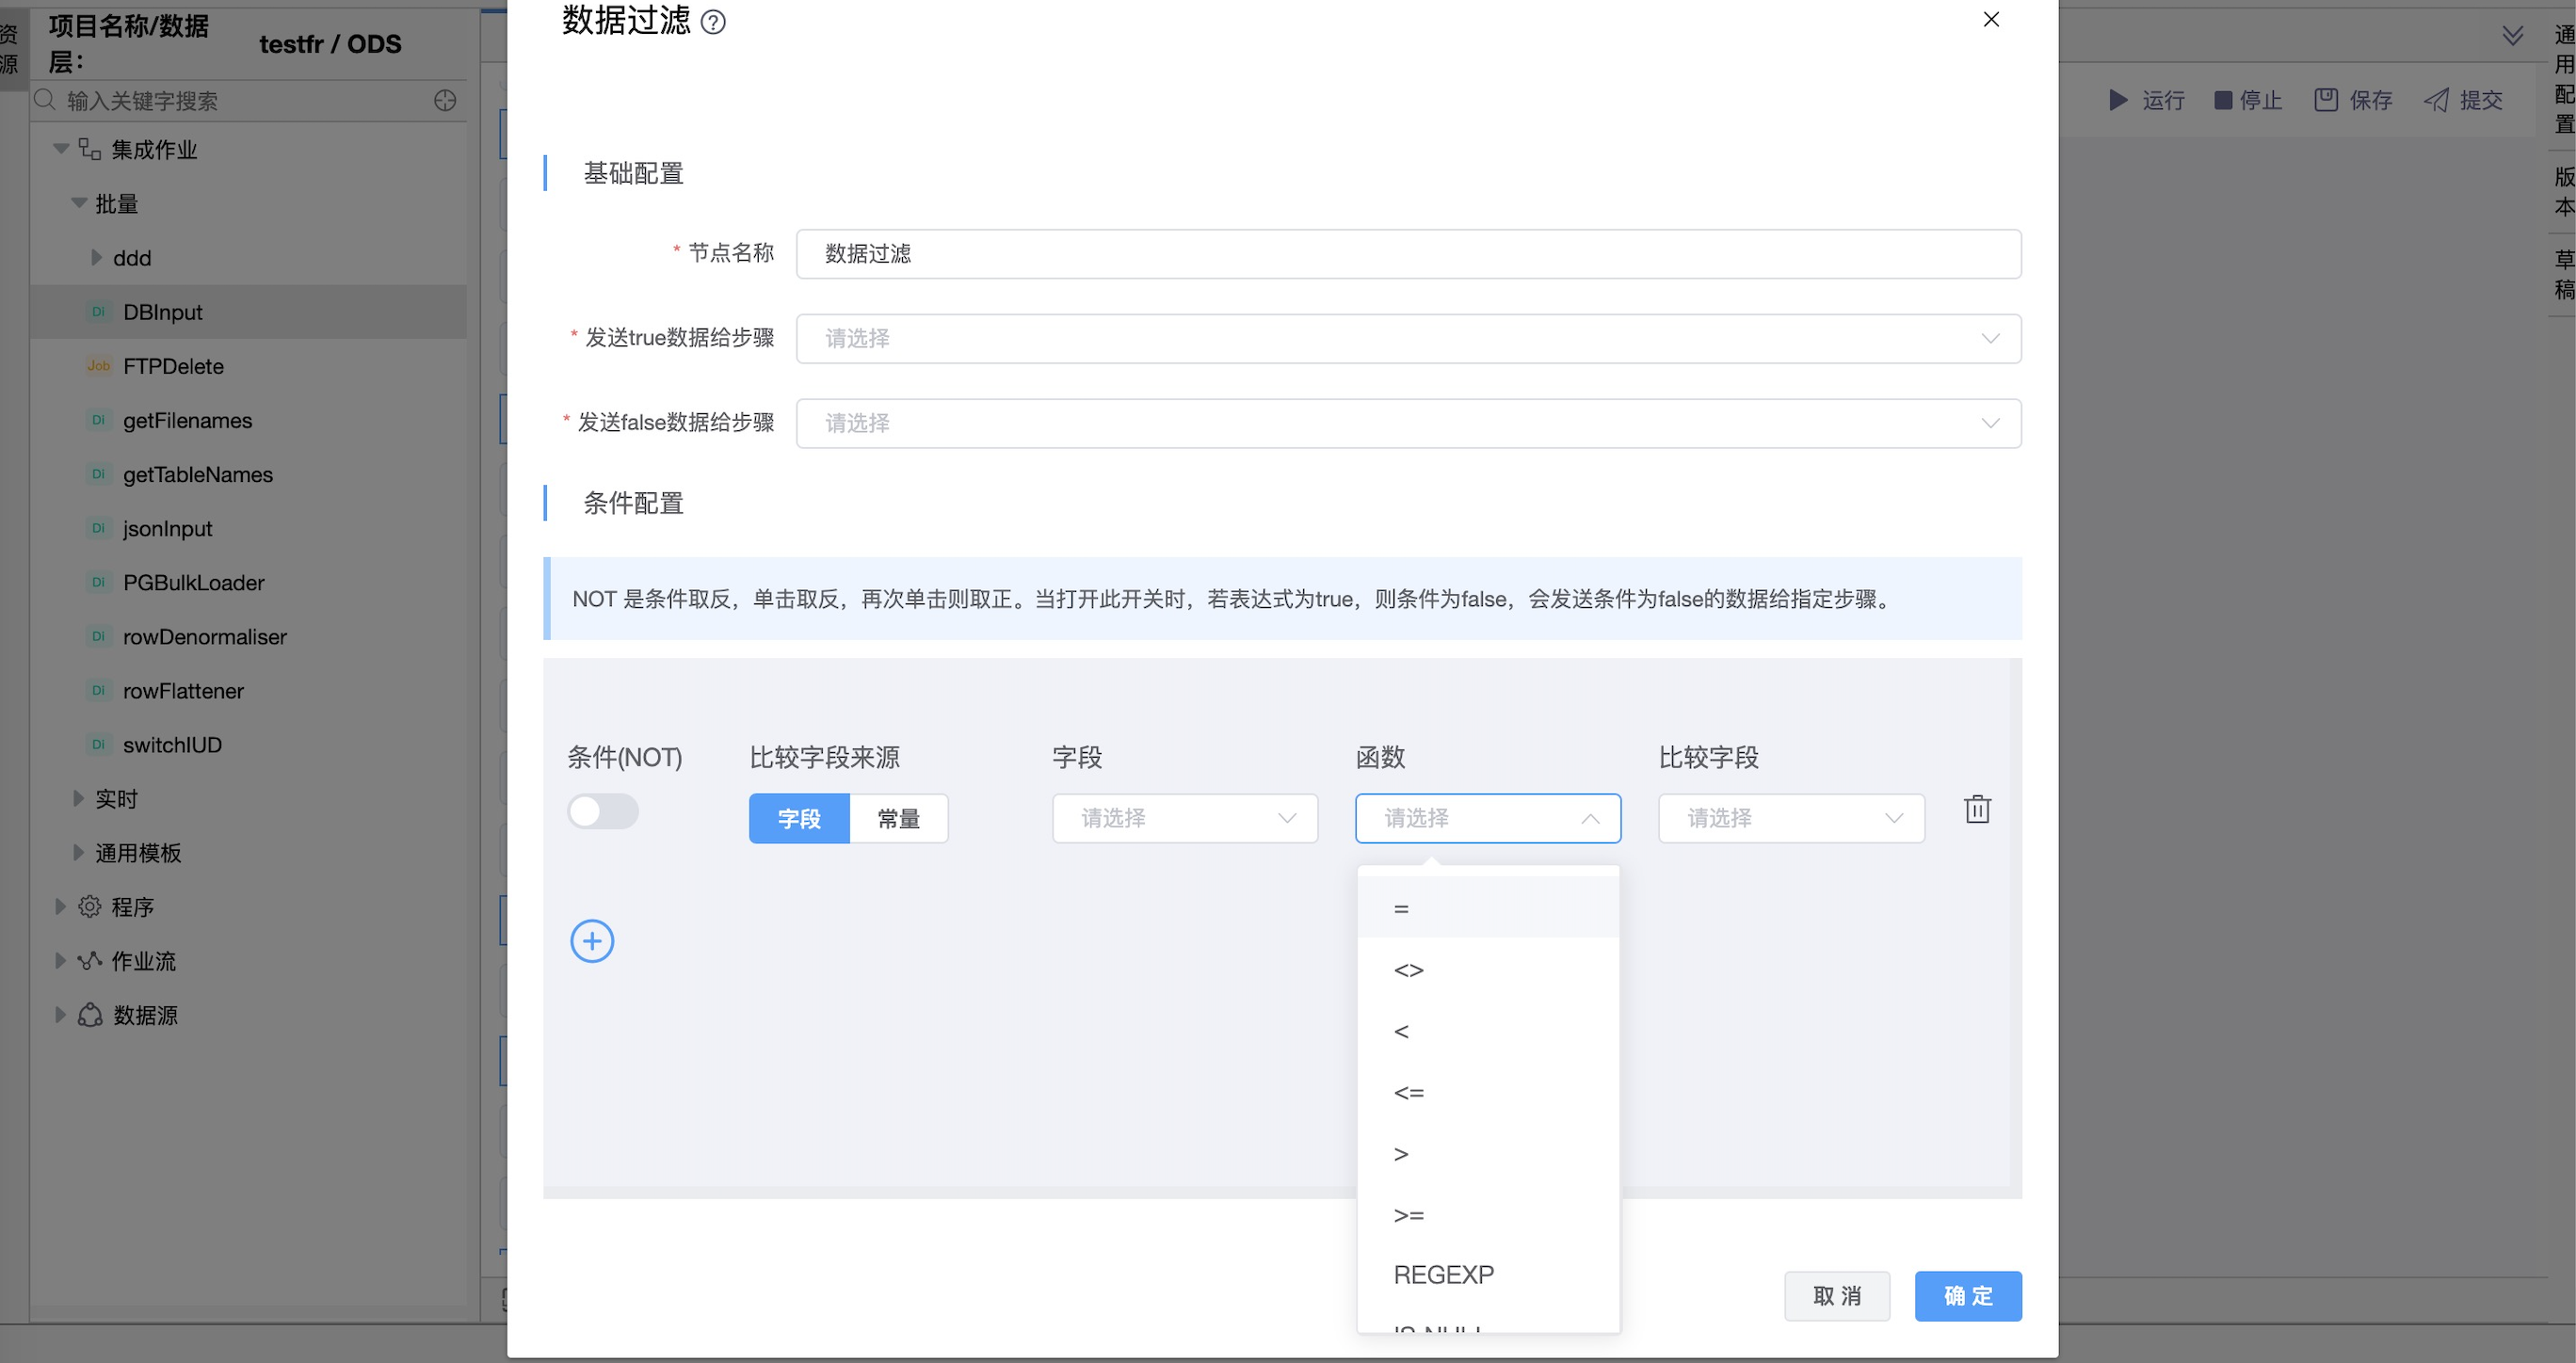Click the 停止 stop icon
The height and width of the screenshot is (1363, 2576).
click(2222, 100)
